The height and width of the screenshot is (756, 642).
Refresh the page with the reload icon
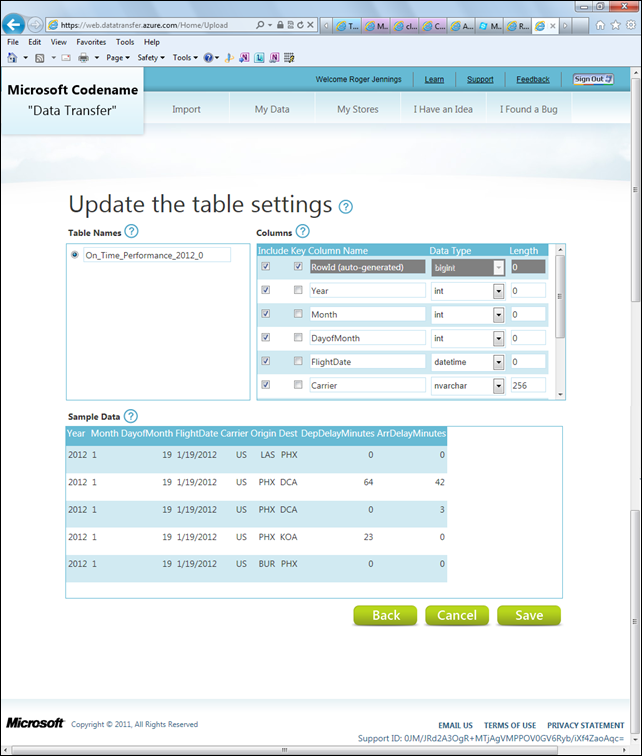300,25
